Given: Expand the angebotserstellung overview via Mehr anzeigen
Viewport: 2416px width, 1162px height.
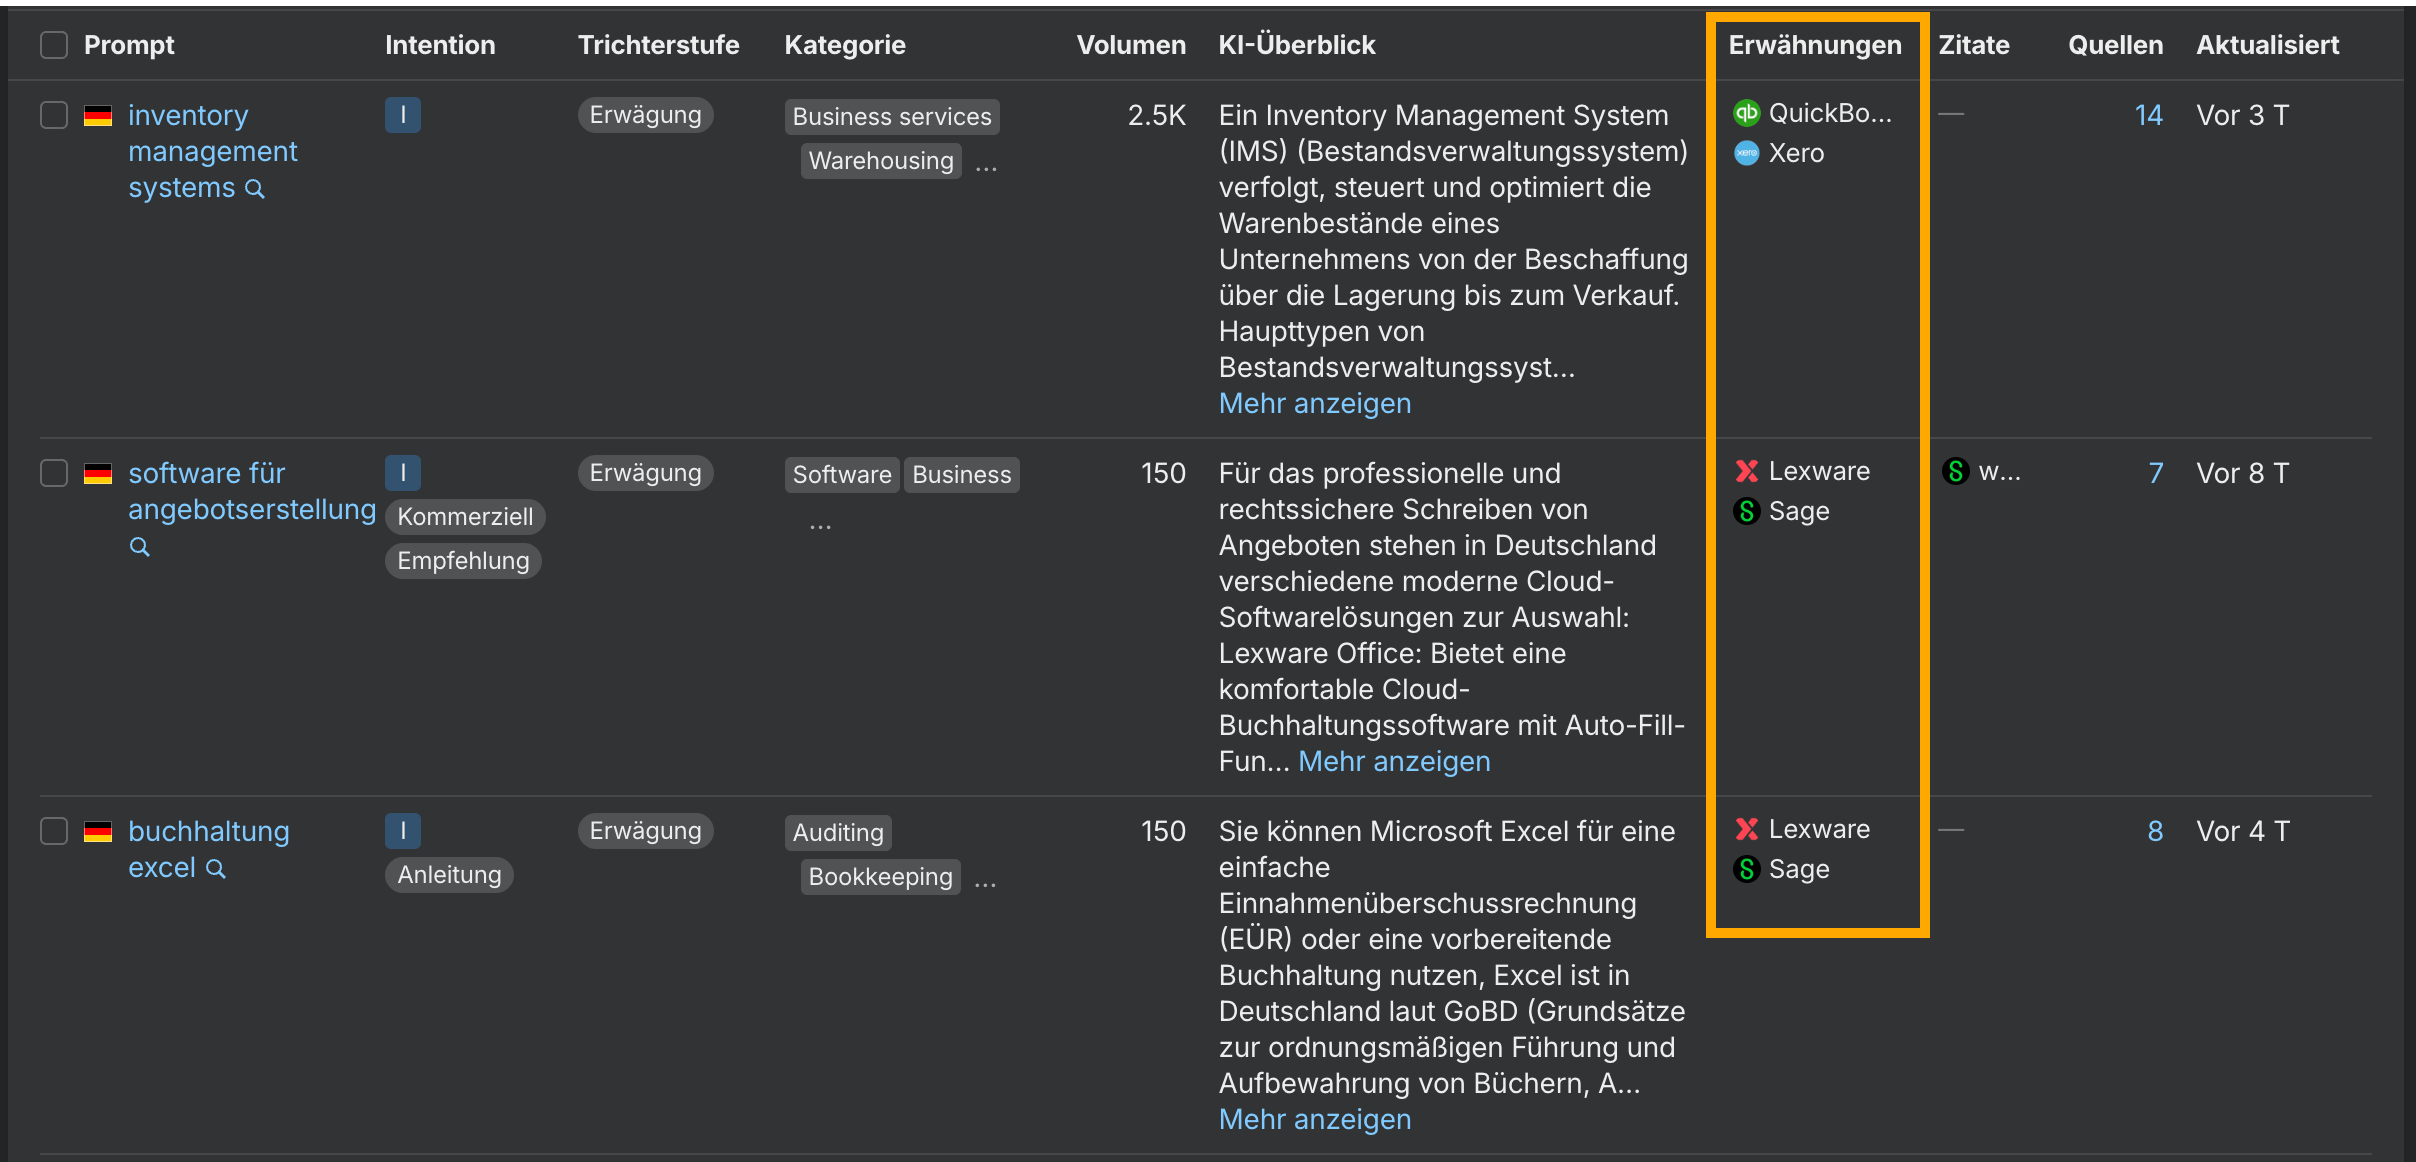Looking at the screenshot, I should tap(1394, 762).
